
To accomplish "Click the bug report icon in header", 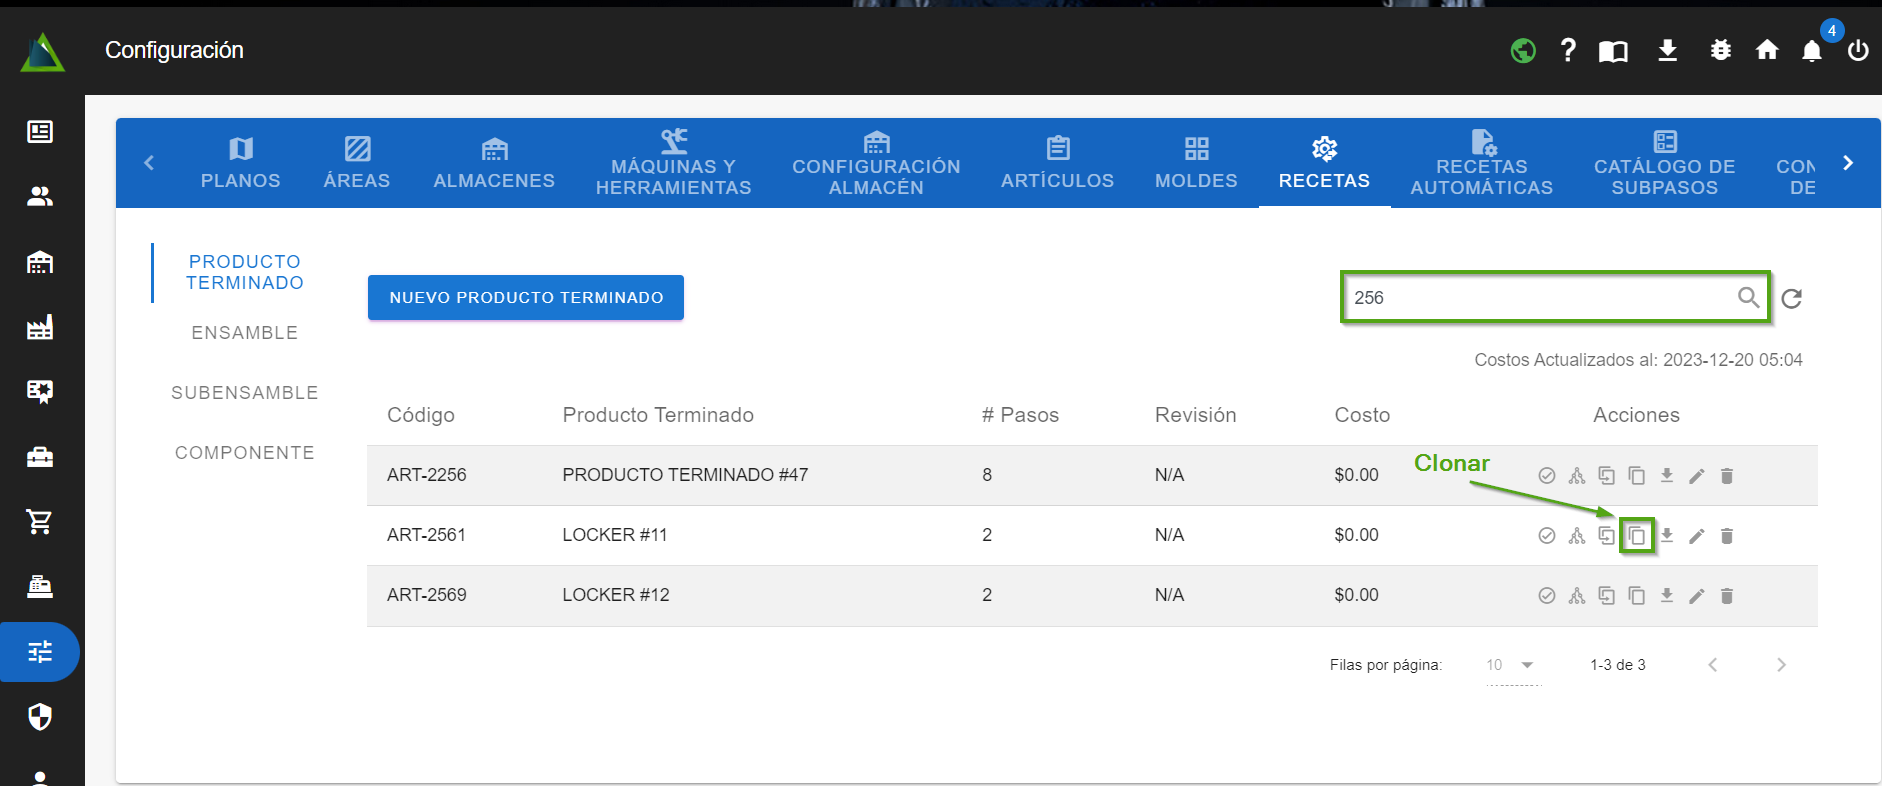I will pos(1720,51).
